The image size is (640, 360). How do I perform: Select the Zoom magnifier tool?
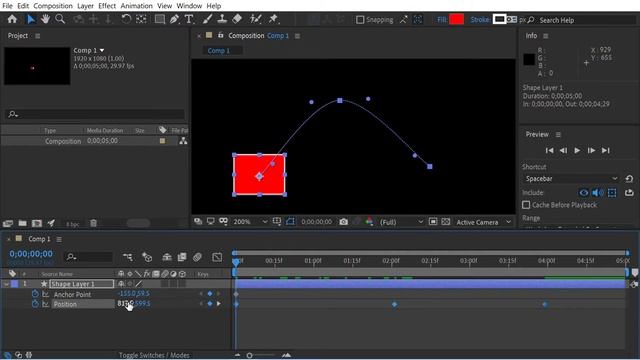[60, 19]
